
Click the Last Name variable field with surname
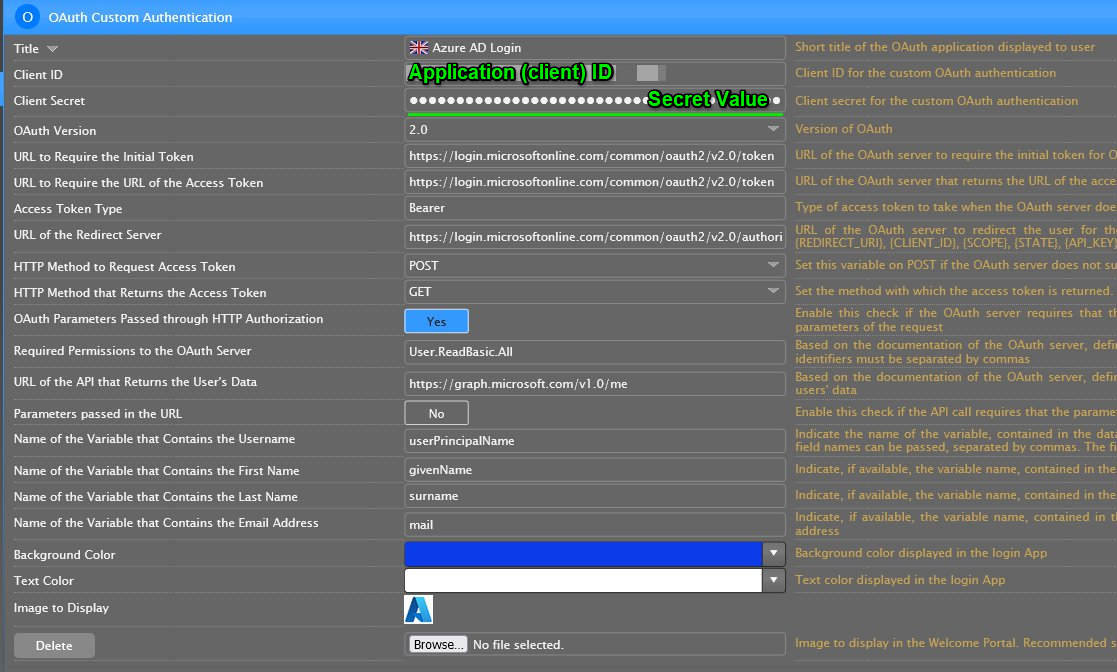pos(595,496)
